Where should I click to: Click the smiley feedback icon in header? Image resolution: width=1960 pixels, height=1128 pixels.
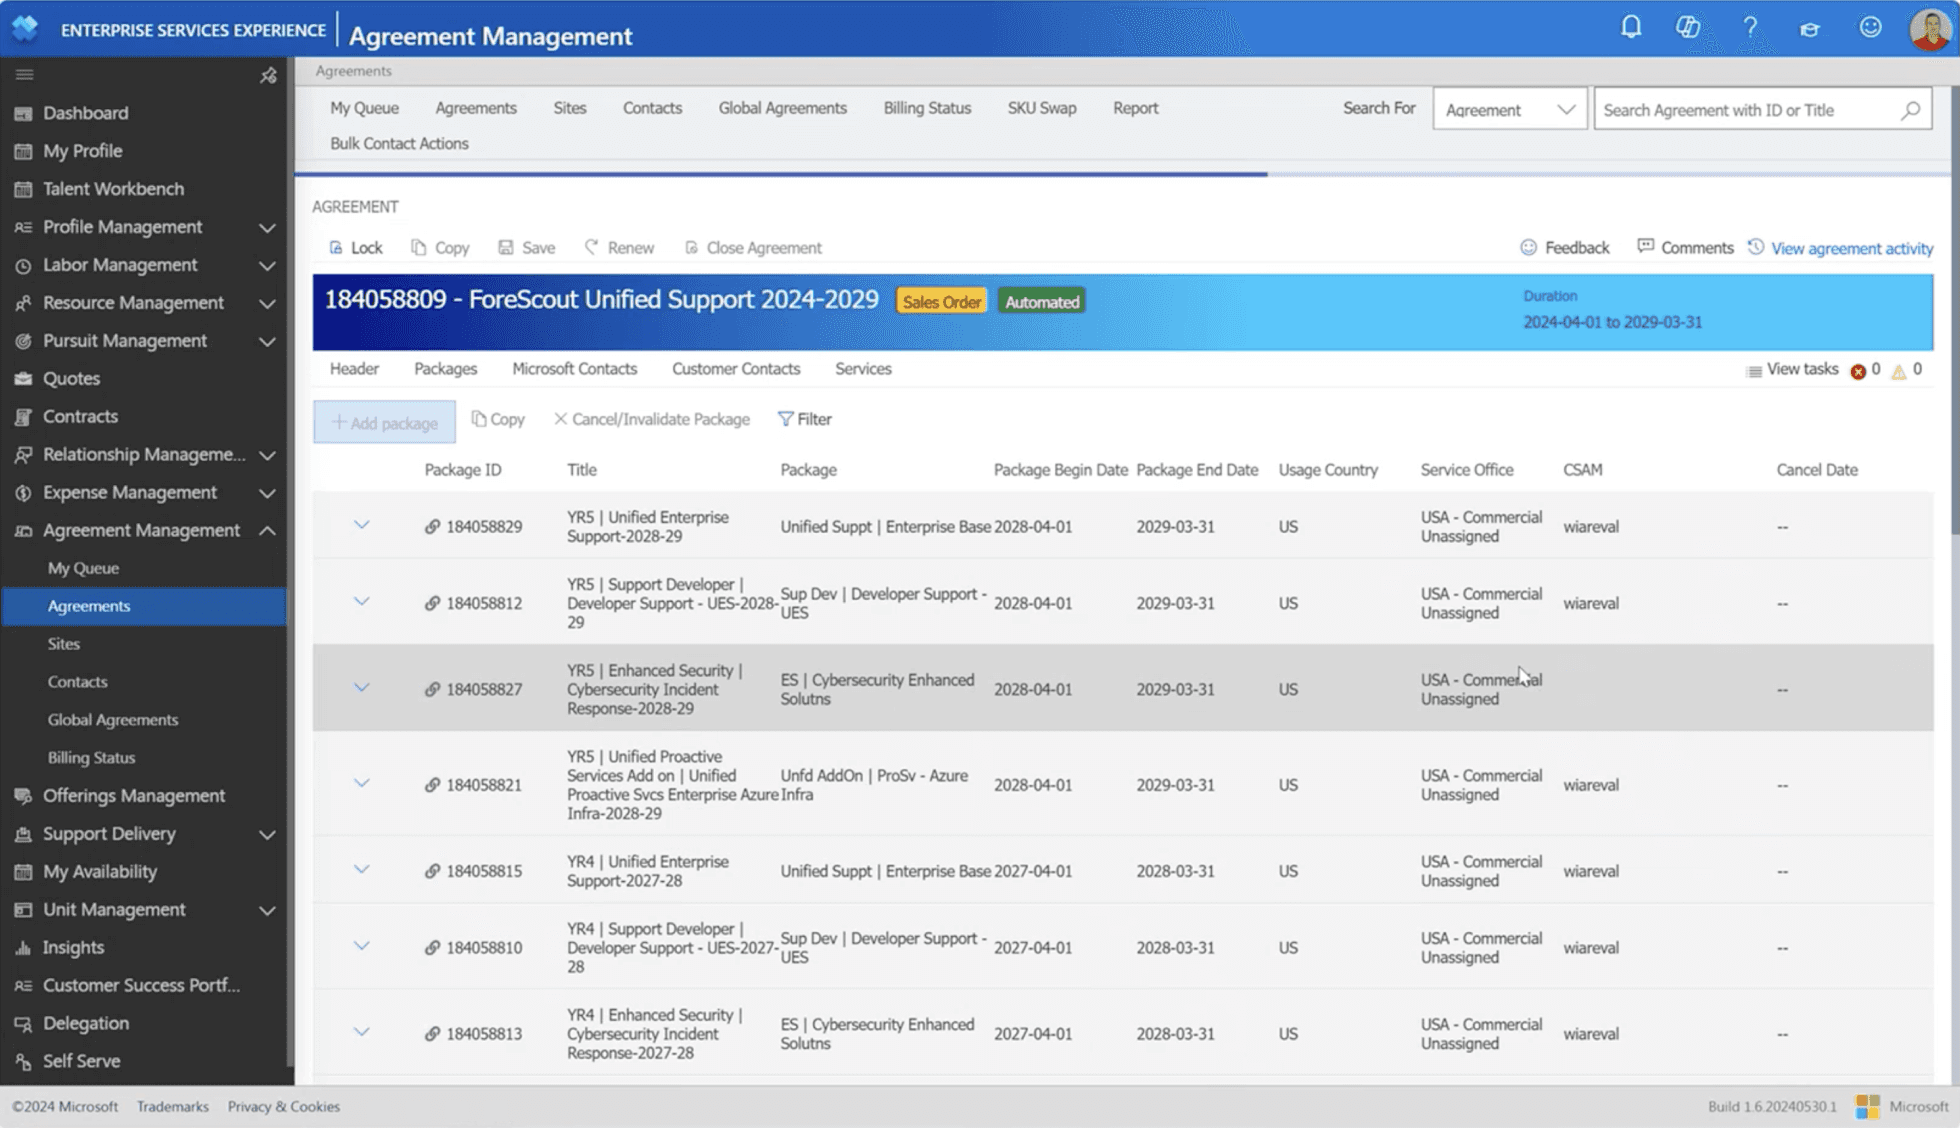(x=1870, y=27)
